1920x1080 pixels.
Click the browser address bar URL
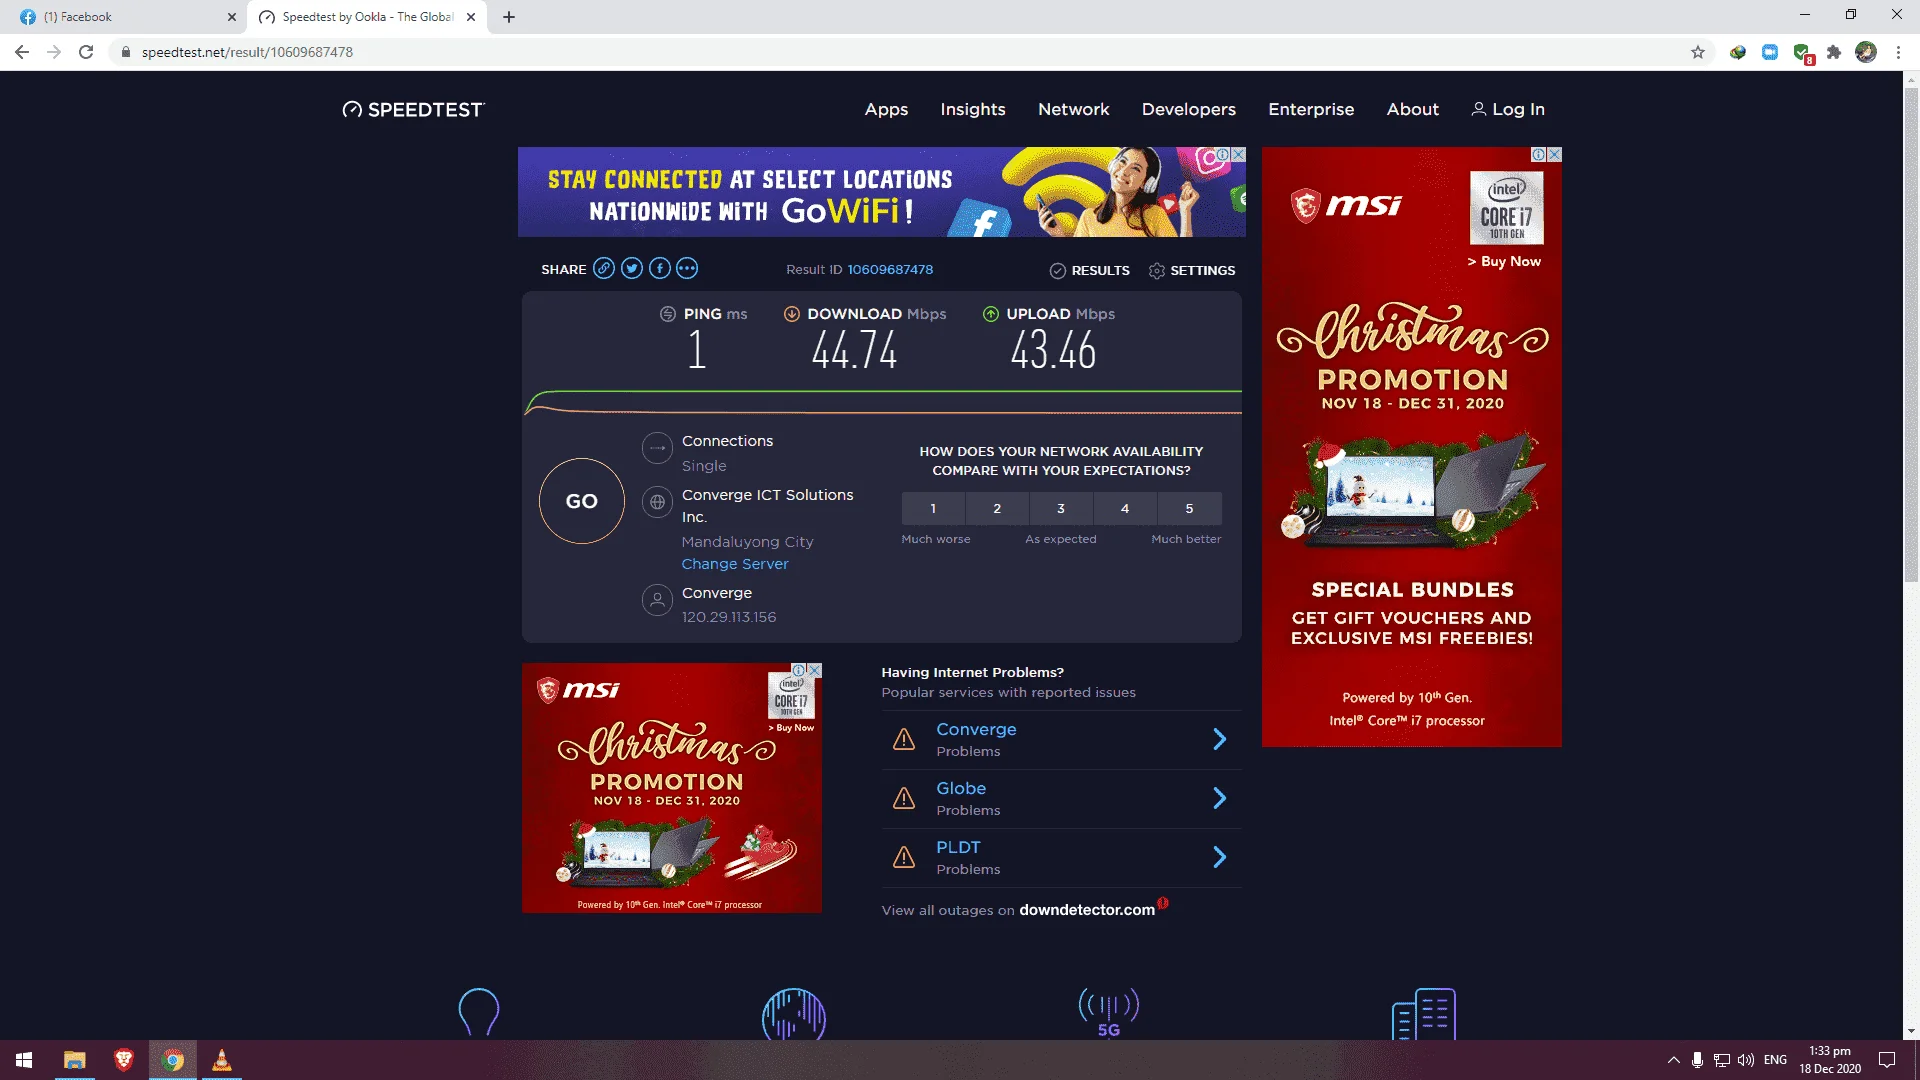[x=247, y=52]
